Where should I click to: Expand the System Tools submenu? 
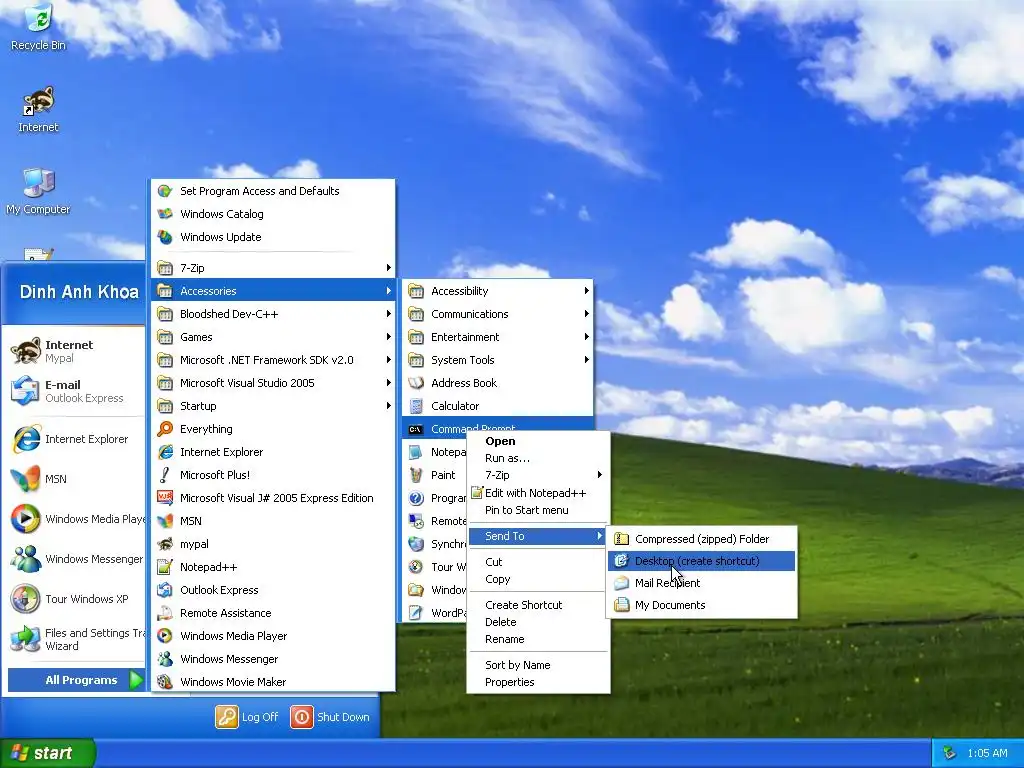click(498, 360)
